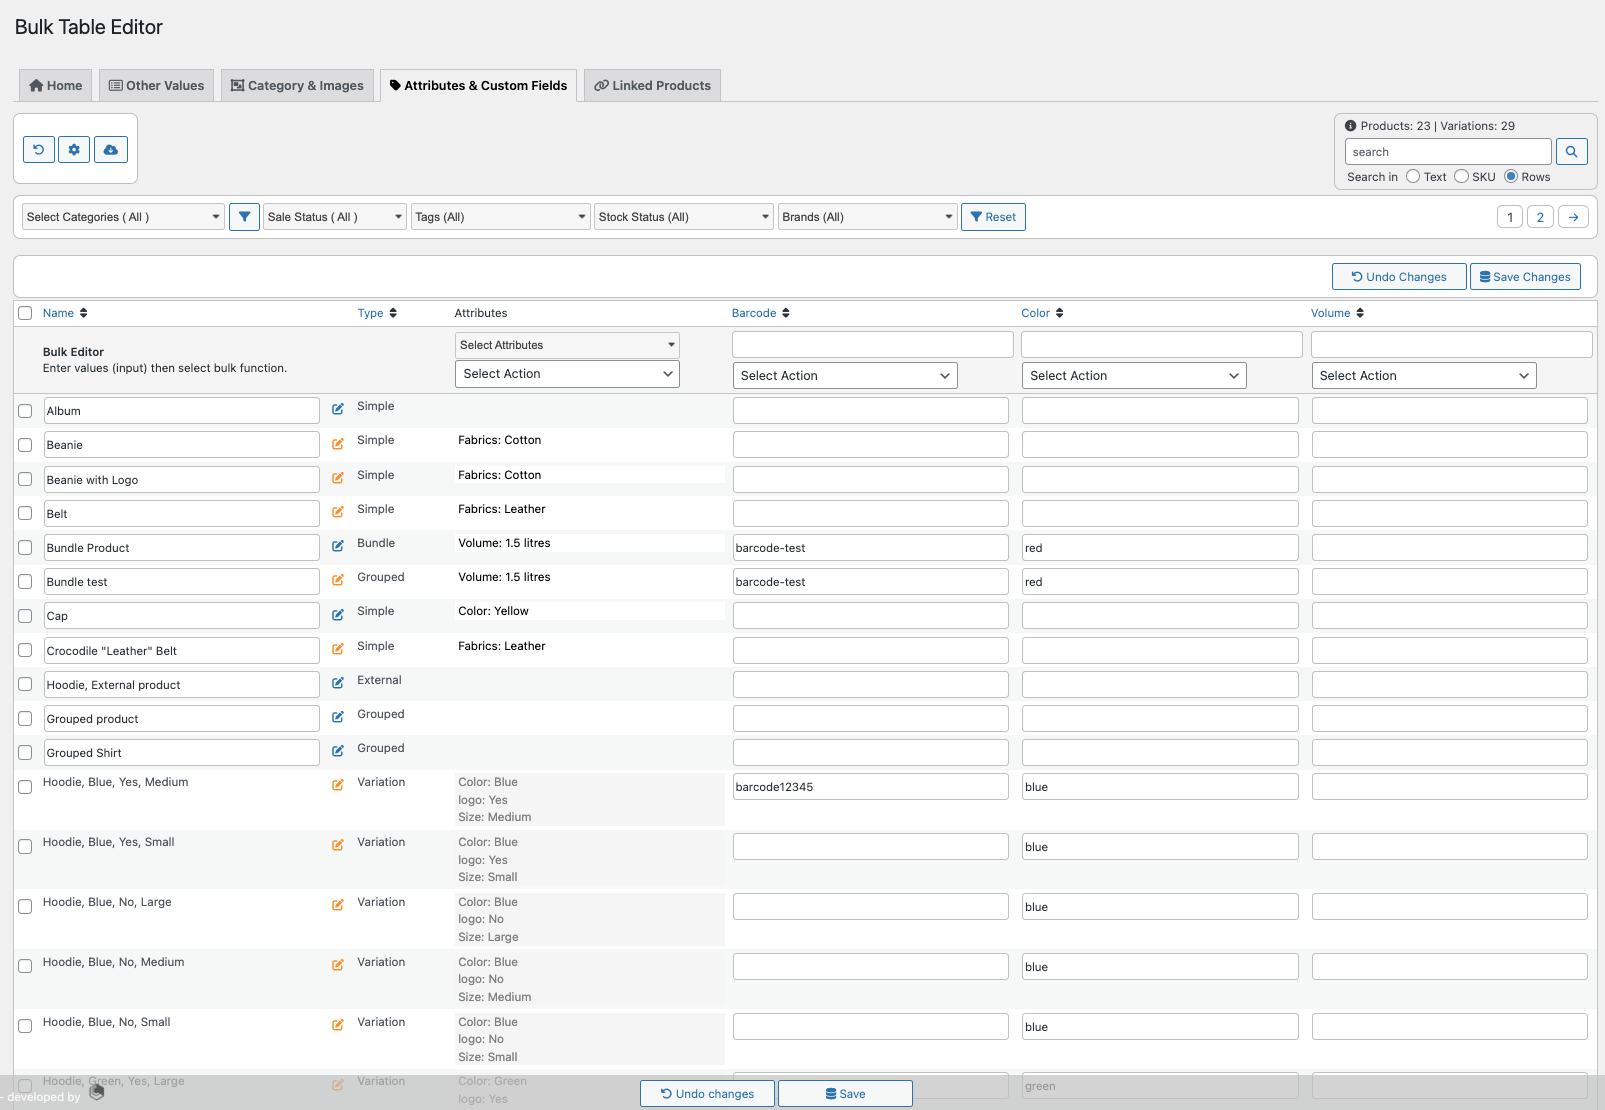Viewport: 1605px width, 1110px height.
Task: Click the cloud download icon
Action: (110, 148)
